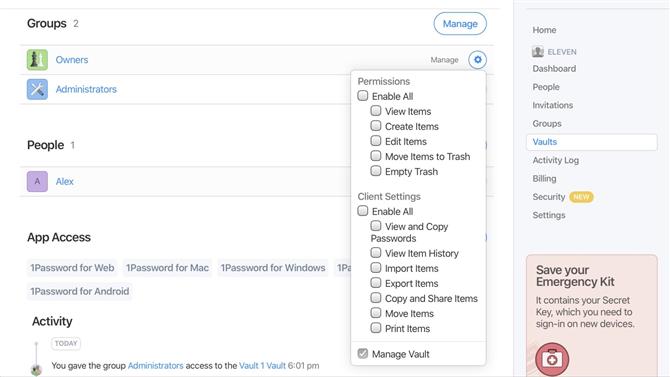Enable View Items permission
The image size is (670, 377).
point(376,111)
